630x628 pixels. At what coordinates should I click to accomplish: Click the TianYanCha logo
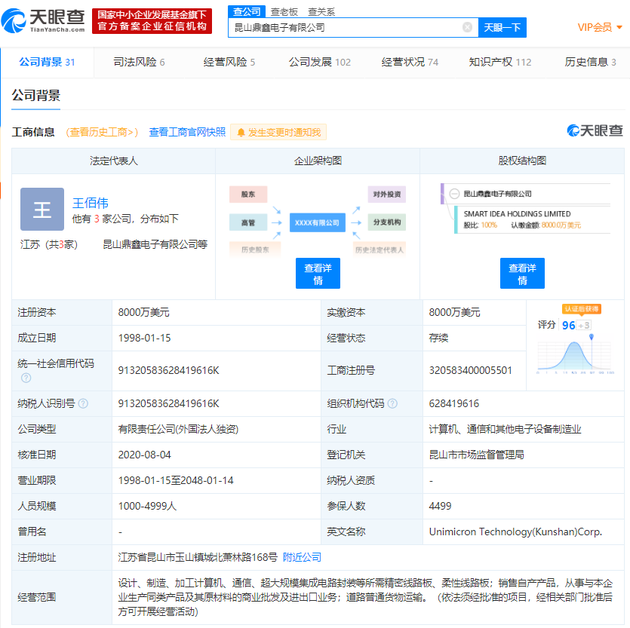(x=43, y=20)
